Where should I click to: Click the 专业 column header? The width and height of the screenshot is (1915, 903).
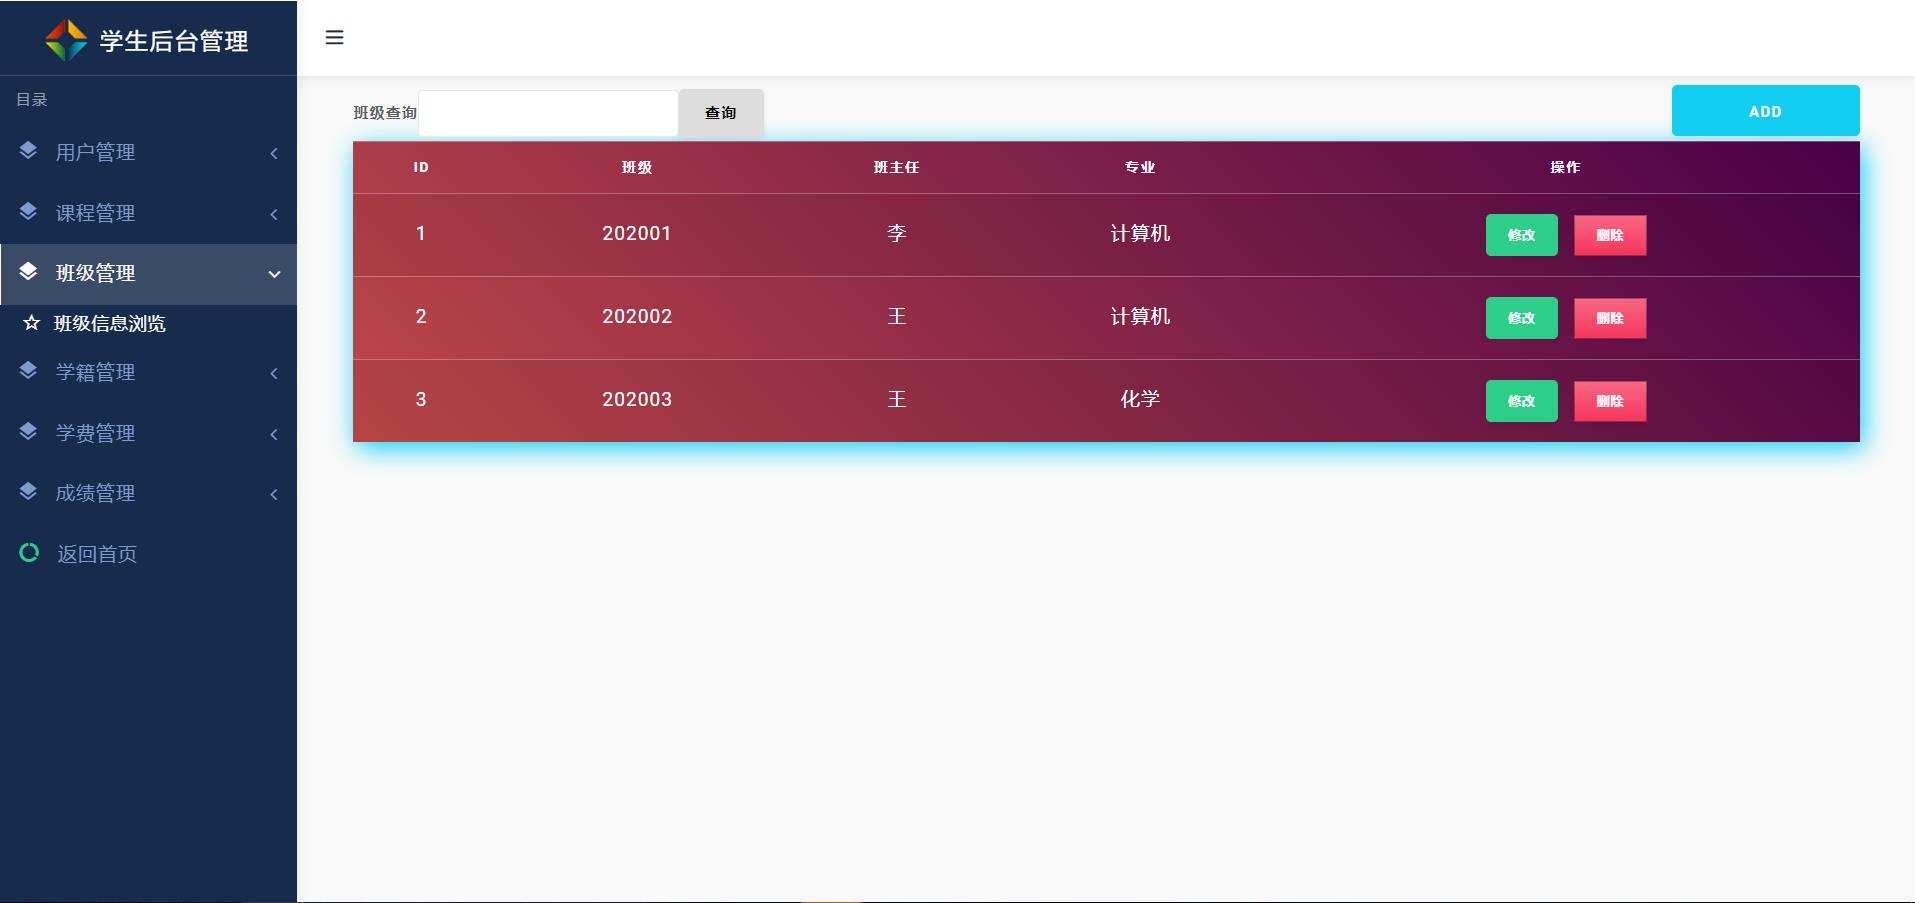coord(1140,167)
